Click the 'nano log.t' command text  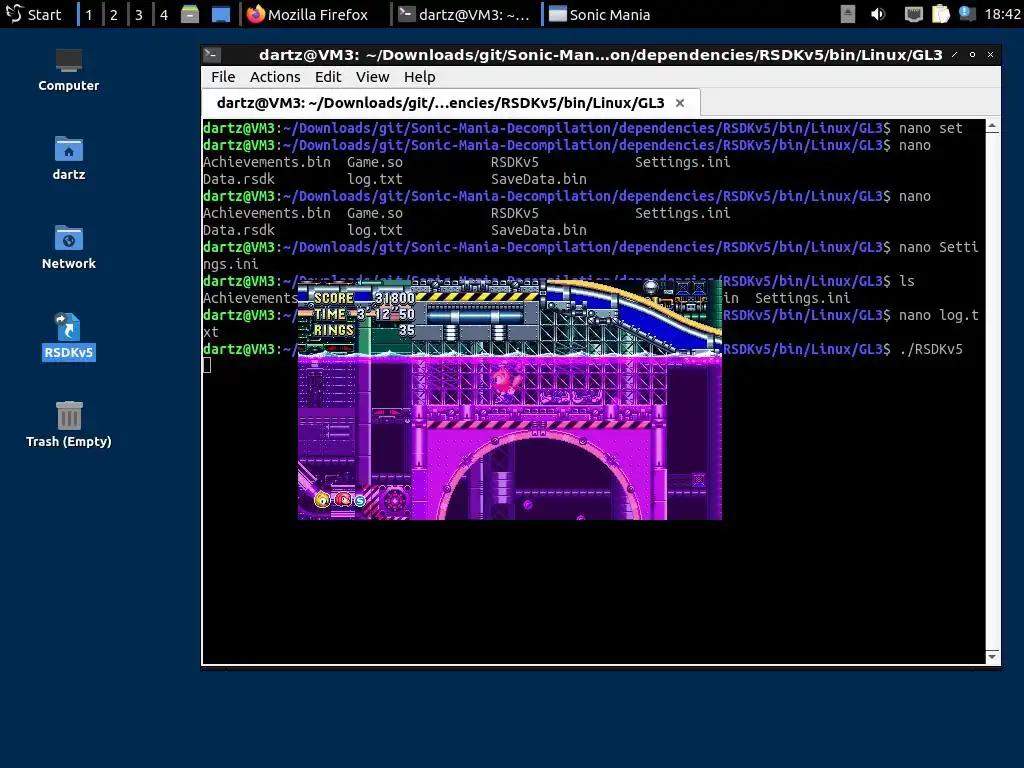point(938,315)
